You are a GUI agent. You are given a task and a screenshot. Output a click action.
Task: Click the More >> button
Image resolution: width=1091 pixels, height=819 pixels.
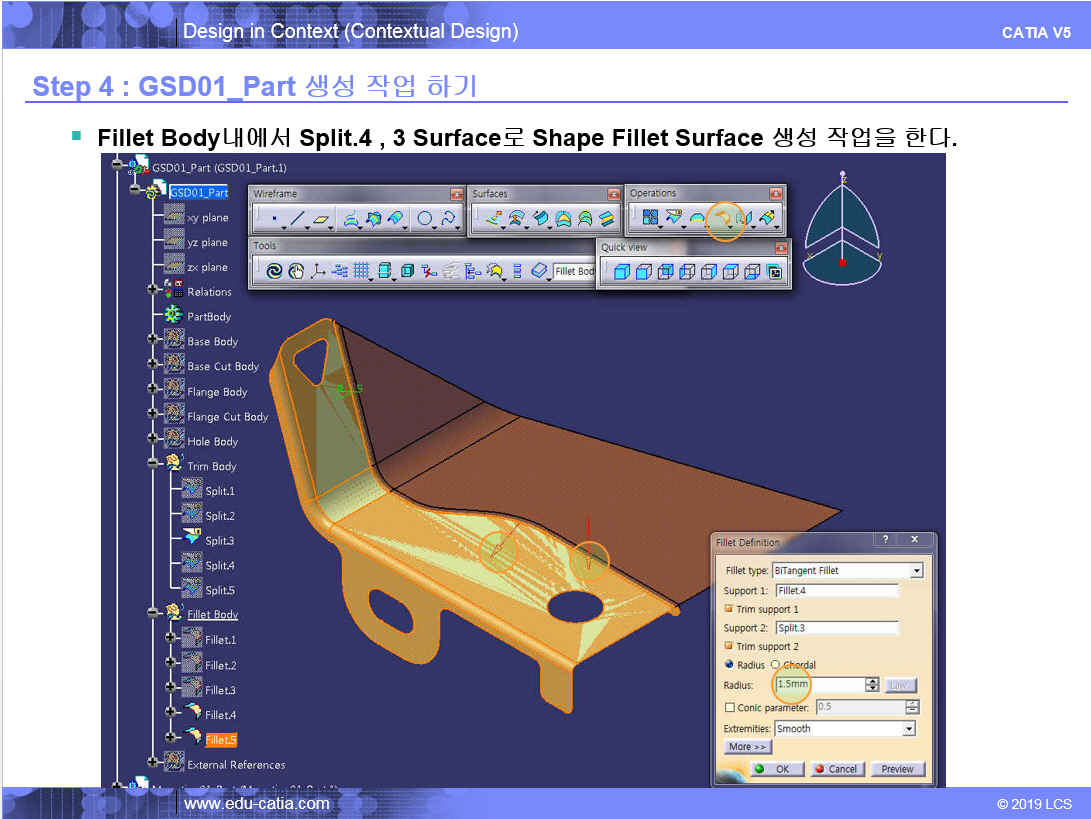click(747, 747)
